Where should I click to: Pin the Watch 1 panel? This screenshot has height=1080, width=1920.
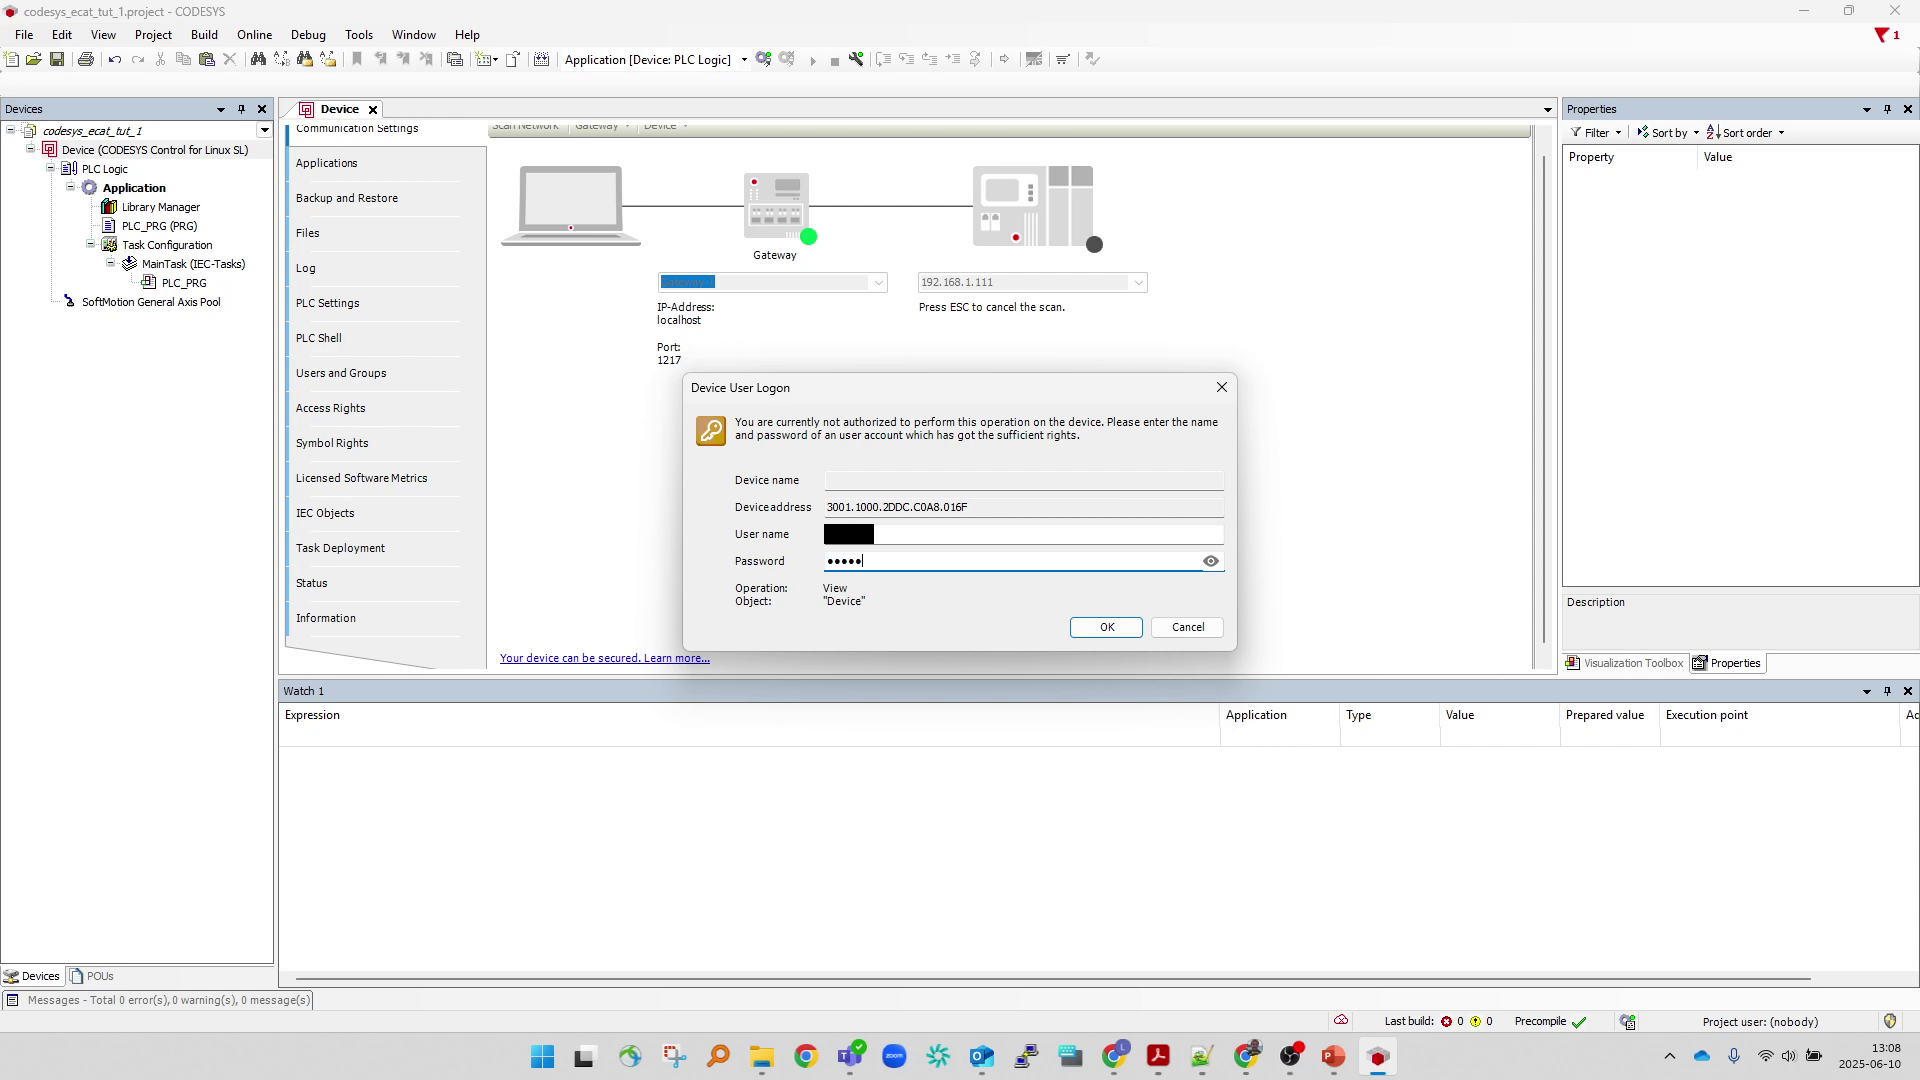pos(1887,691)
